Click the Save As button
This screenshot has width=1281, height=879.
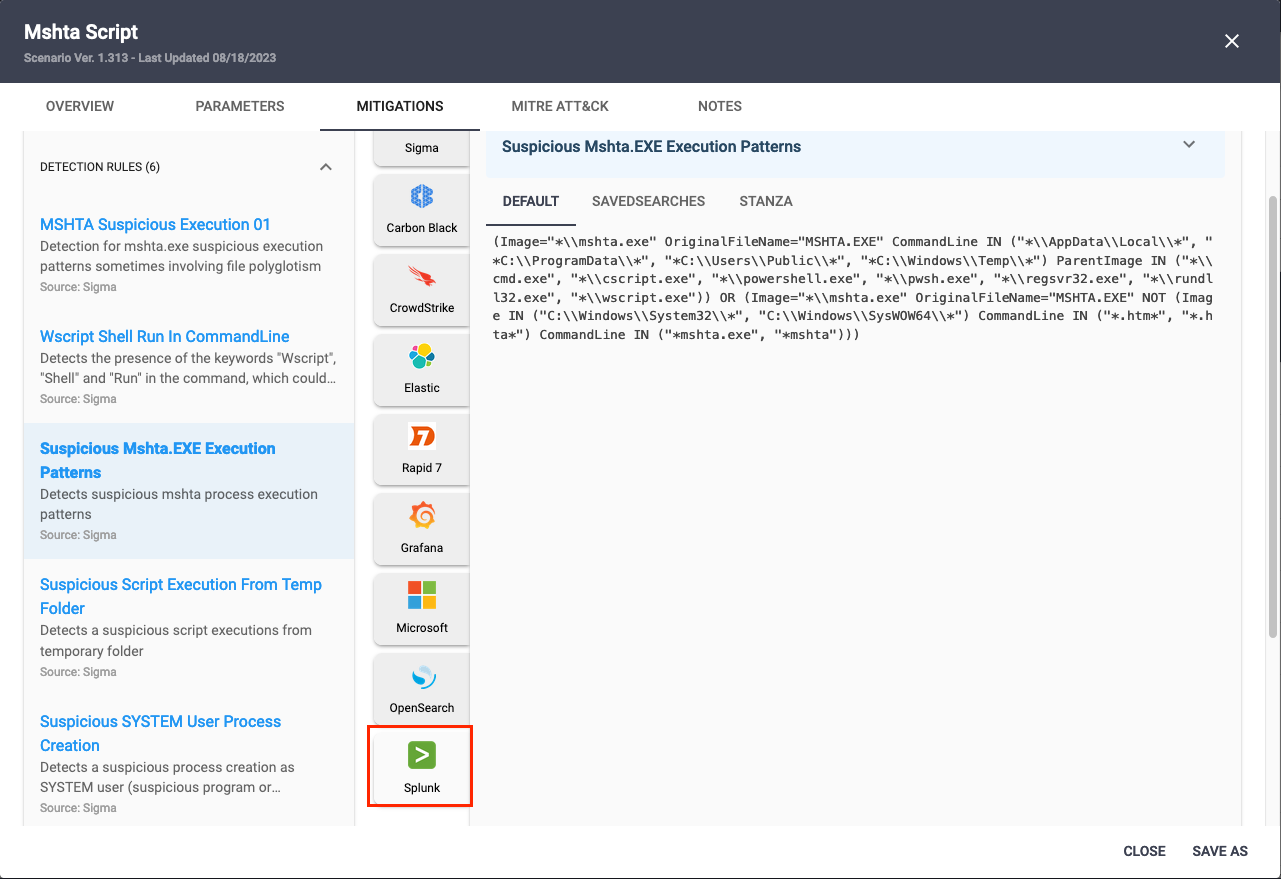coord(1219,851)
